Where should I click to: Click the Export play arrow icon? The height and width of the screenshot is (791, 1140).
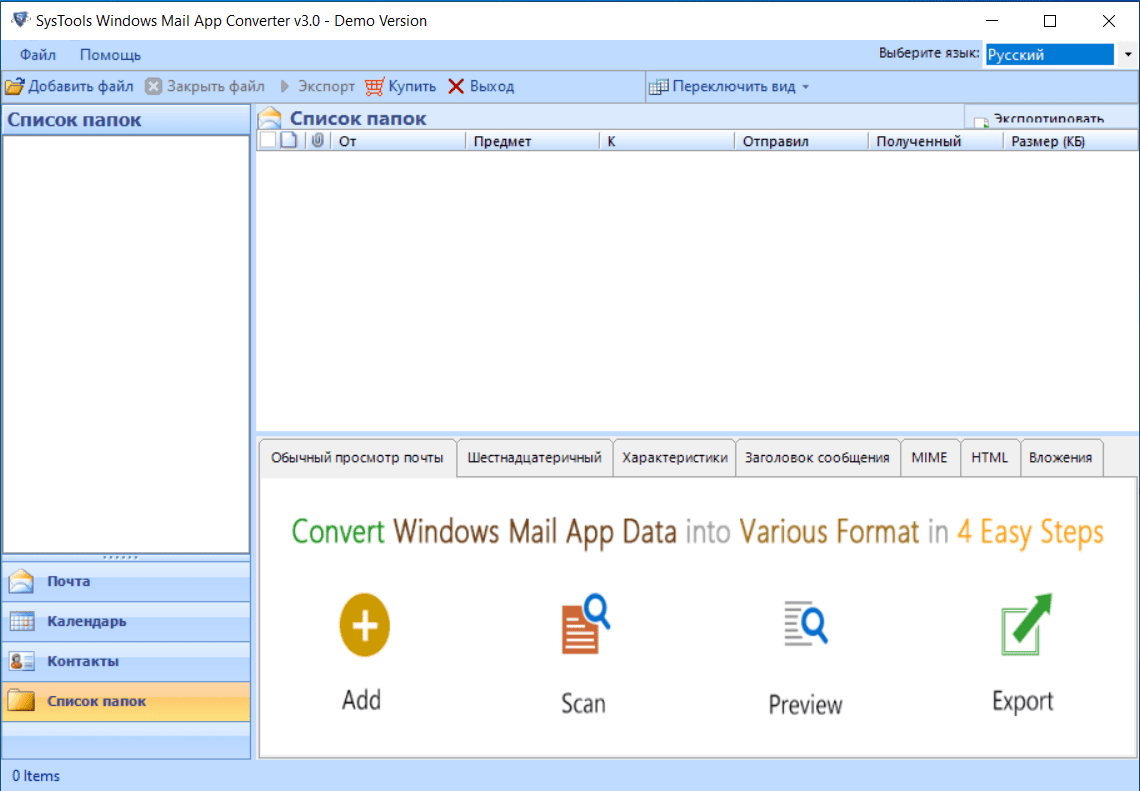[x=285, y=87]
